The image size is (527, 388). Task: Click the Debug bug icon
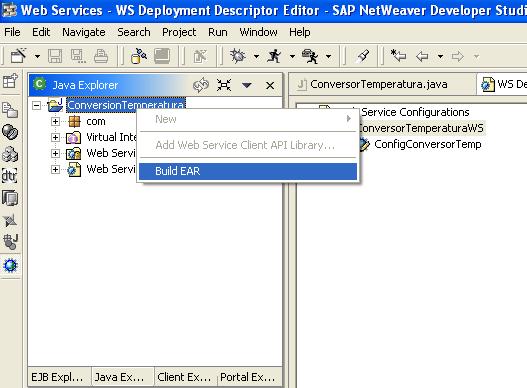pos(238,56)
